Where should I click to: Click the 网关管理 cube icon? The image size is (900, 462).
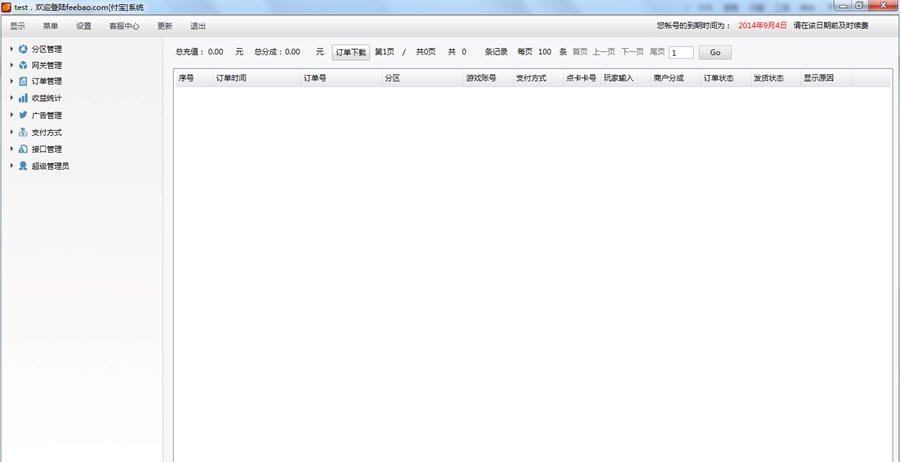pyautogui.click(x=23, y=65)
